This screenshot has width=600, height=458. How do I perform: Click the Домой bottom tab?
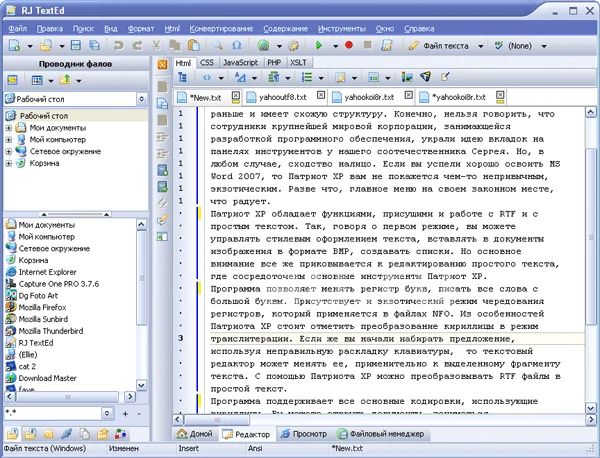pos(196,434)
